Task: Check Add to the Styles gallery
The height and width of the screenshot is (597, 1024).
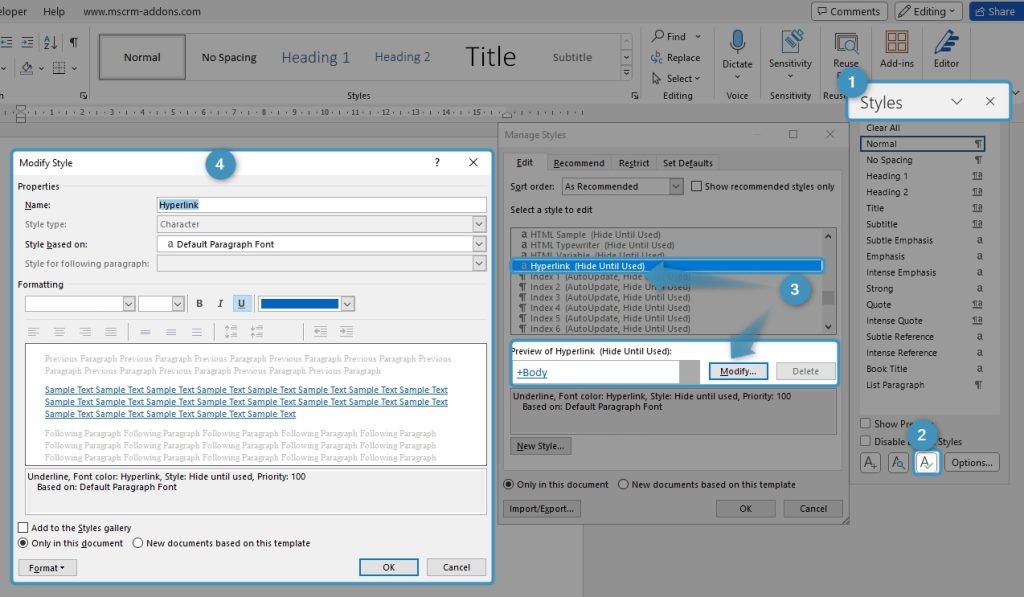Action: click(22, 527)
